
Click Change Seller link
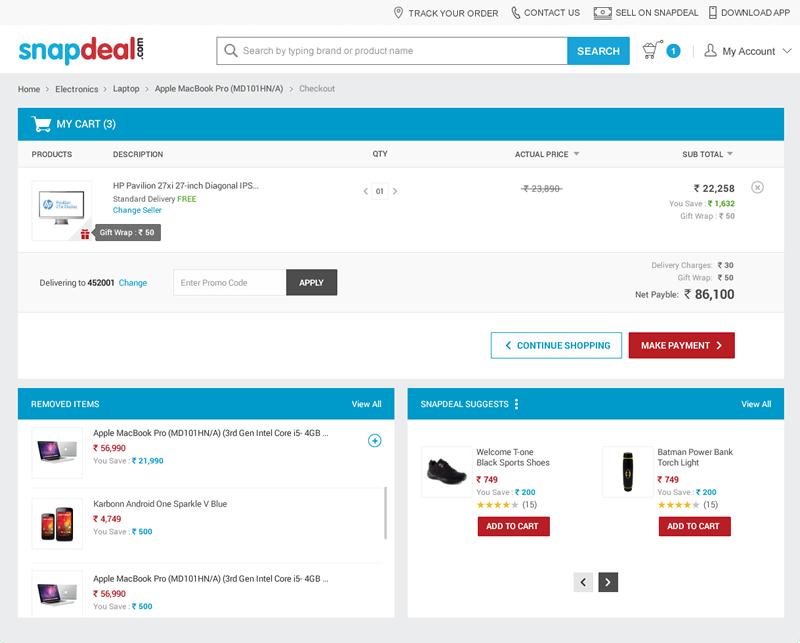click(137, 210)
